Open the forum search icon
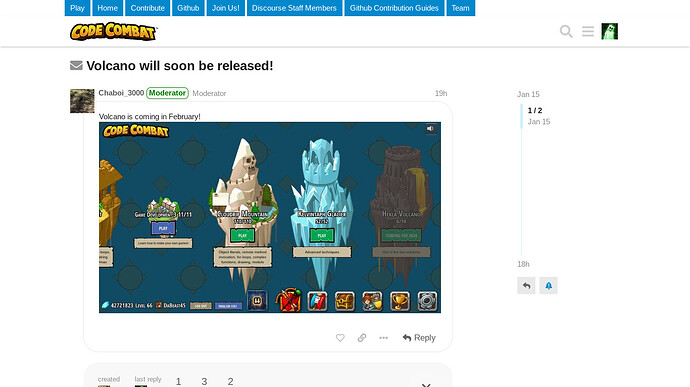This screenshot has width=690, height=387. pyautogui.click(x=566, y=31)
